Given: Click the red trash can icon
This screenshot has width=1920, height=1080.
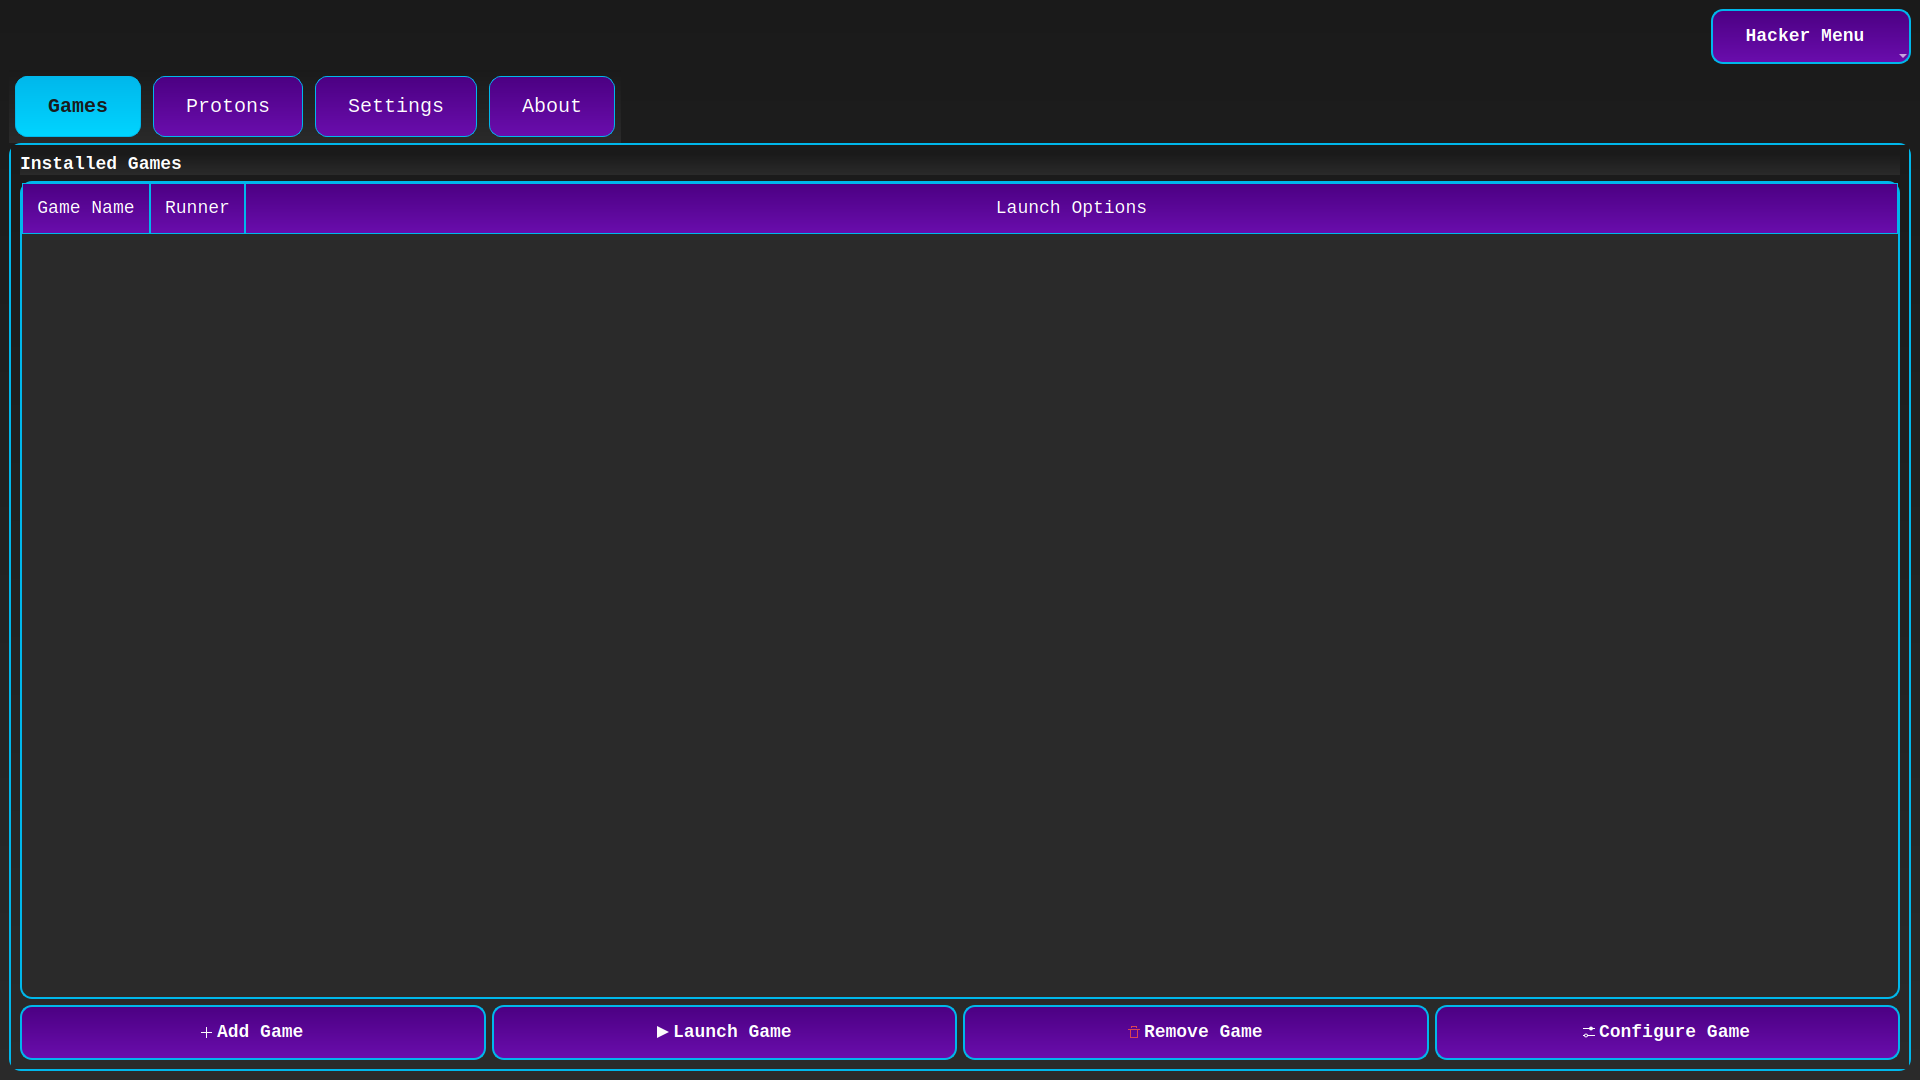Looking at the screenshot, I should click(x=1134, y=1032).
